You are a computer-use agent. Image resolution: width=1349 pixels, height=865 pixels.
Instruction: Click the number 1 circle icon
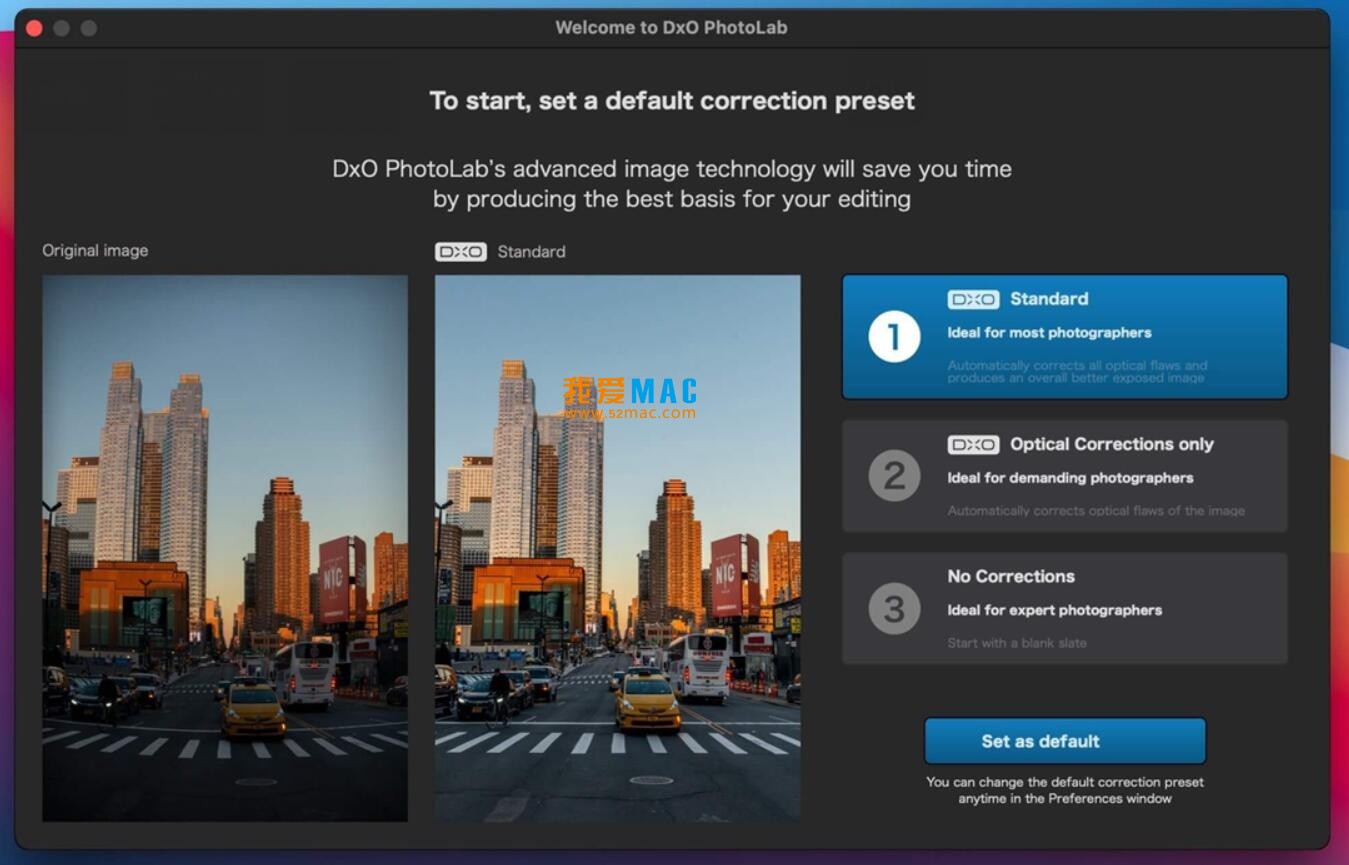coord(894,337)
